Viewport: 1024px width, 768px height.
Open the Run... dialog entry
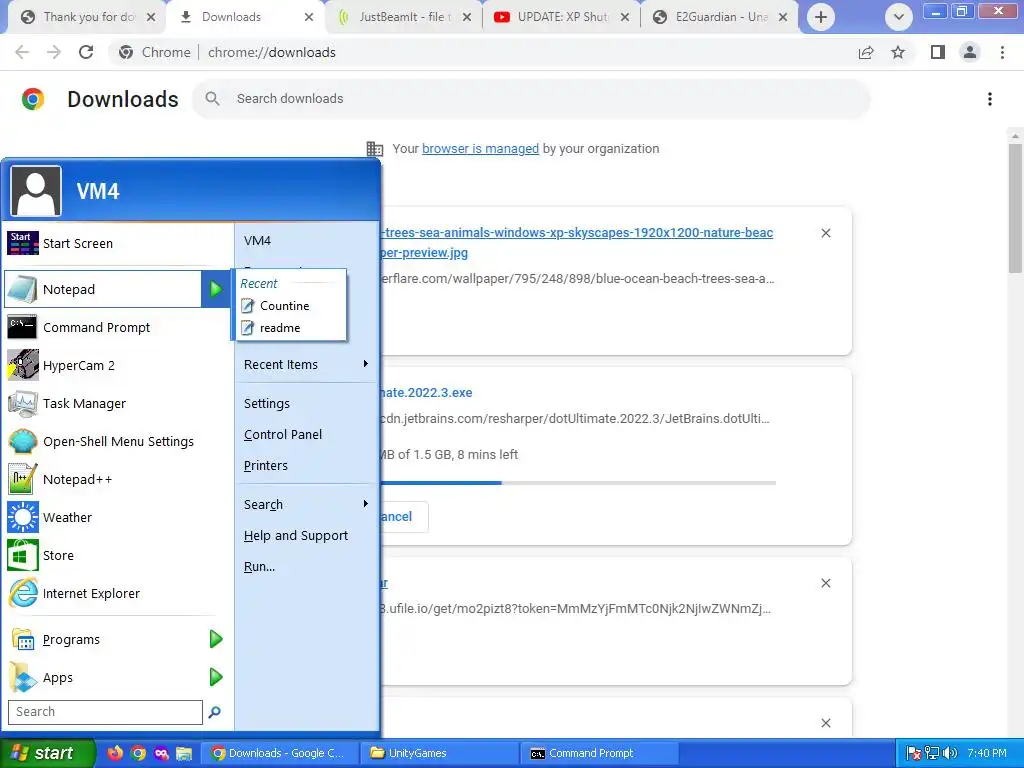pyautogui.click(x=306, y=567)
